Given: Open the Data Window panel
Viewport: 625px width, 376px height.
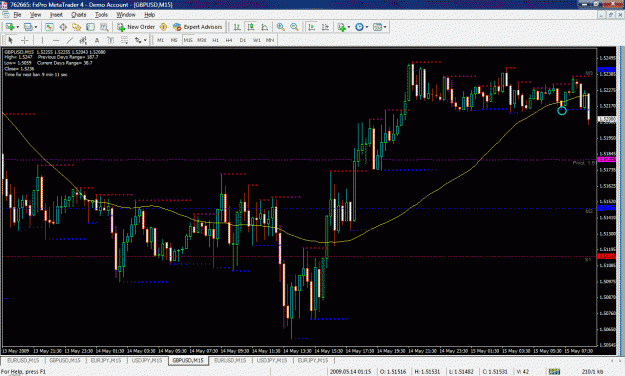Looking at the screenshot, I should pos(63,27).
